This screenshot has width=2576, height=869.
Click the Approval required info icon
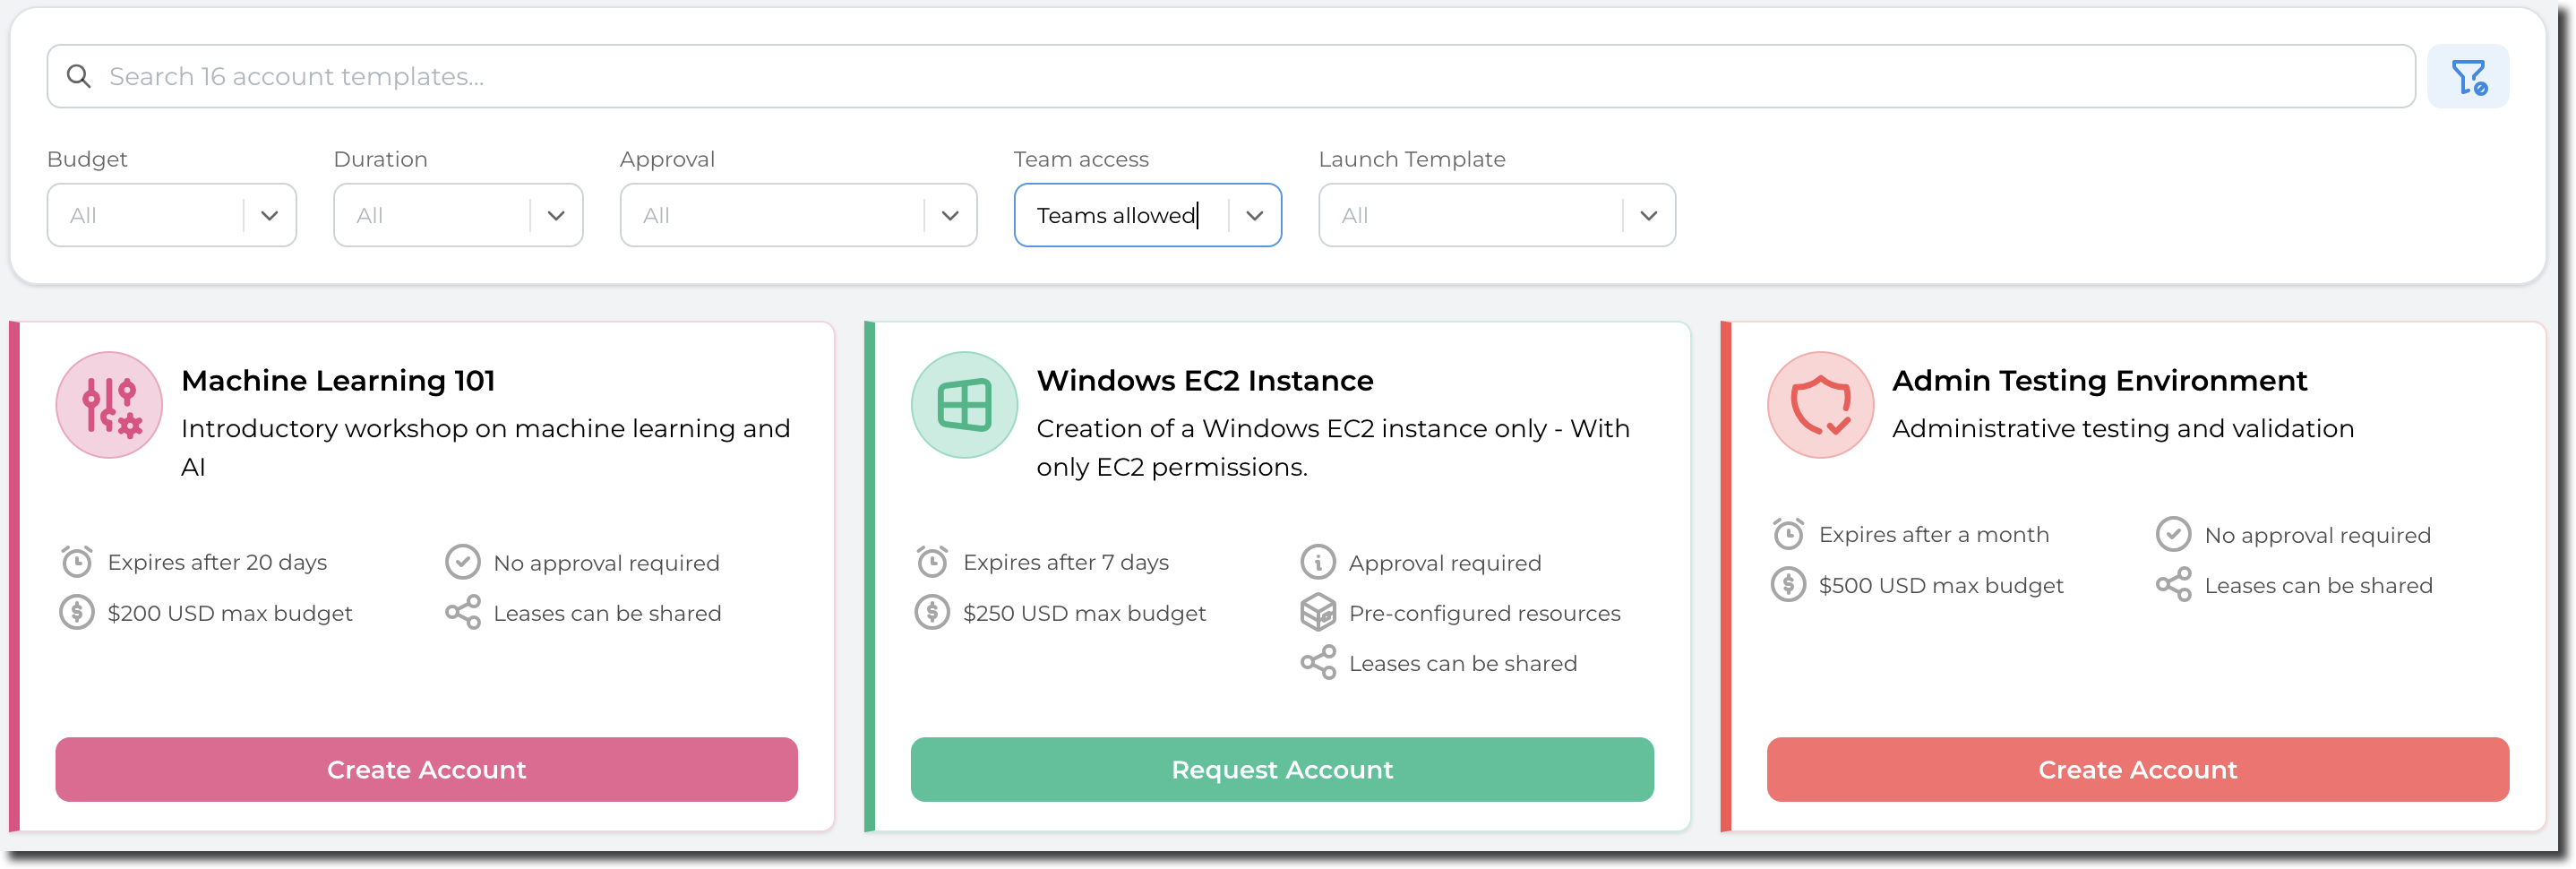(1317, 562)
